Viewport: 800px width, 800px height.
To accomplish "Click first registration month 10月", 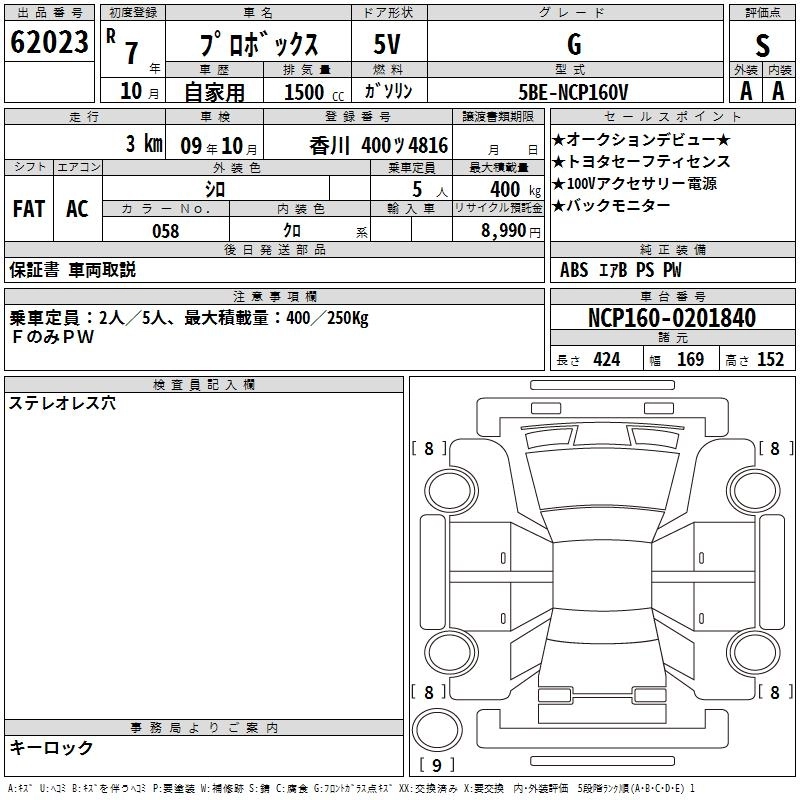I will click(x=139, y=91).
